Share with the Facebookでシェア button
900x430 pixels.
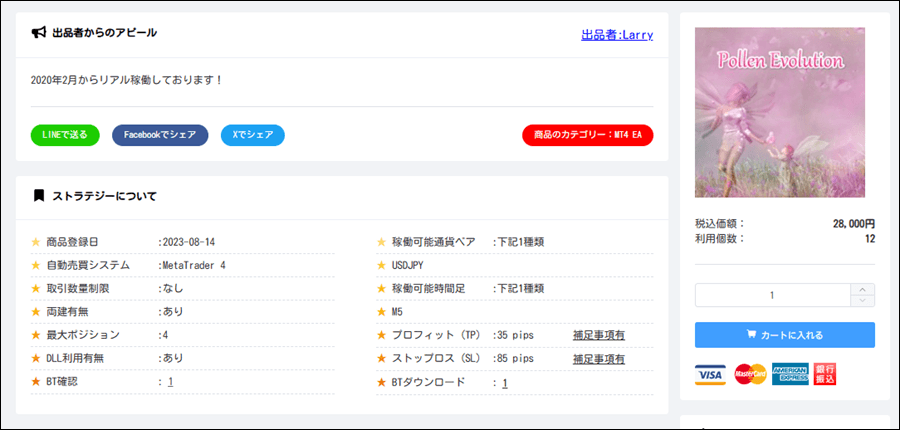160,135
